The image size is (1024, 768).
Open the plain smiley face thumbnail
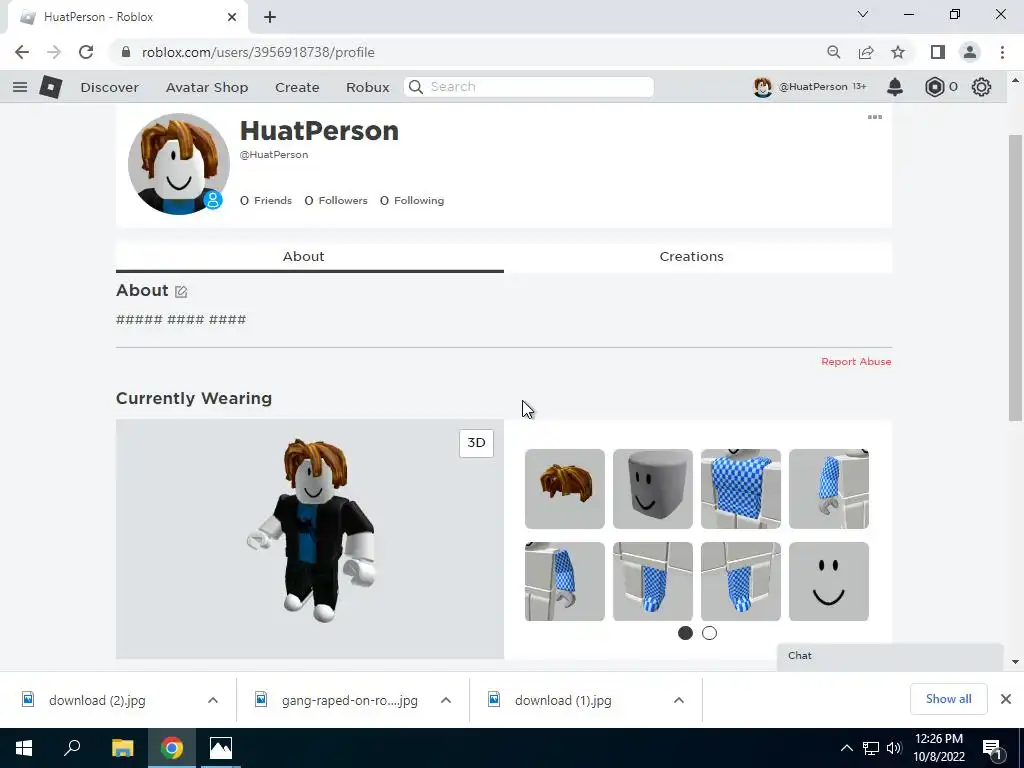coord(829,581)
